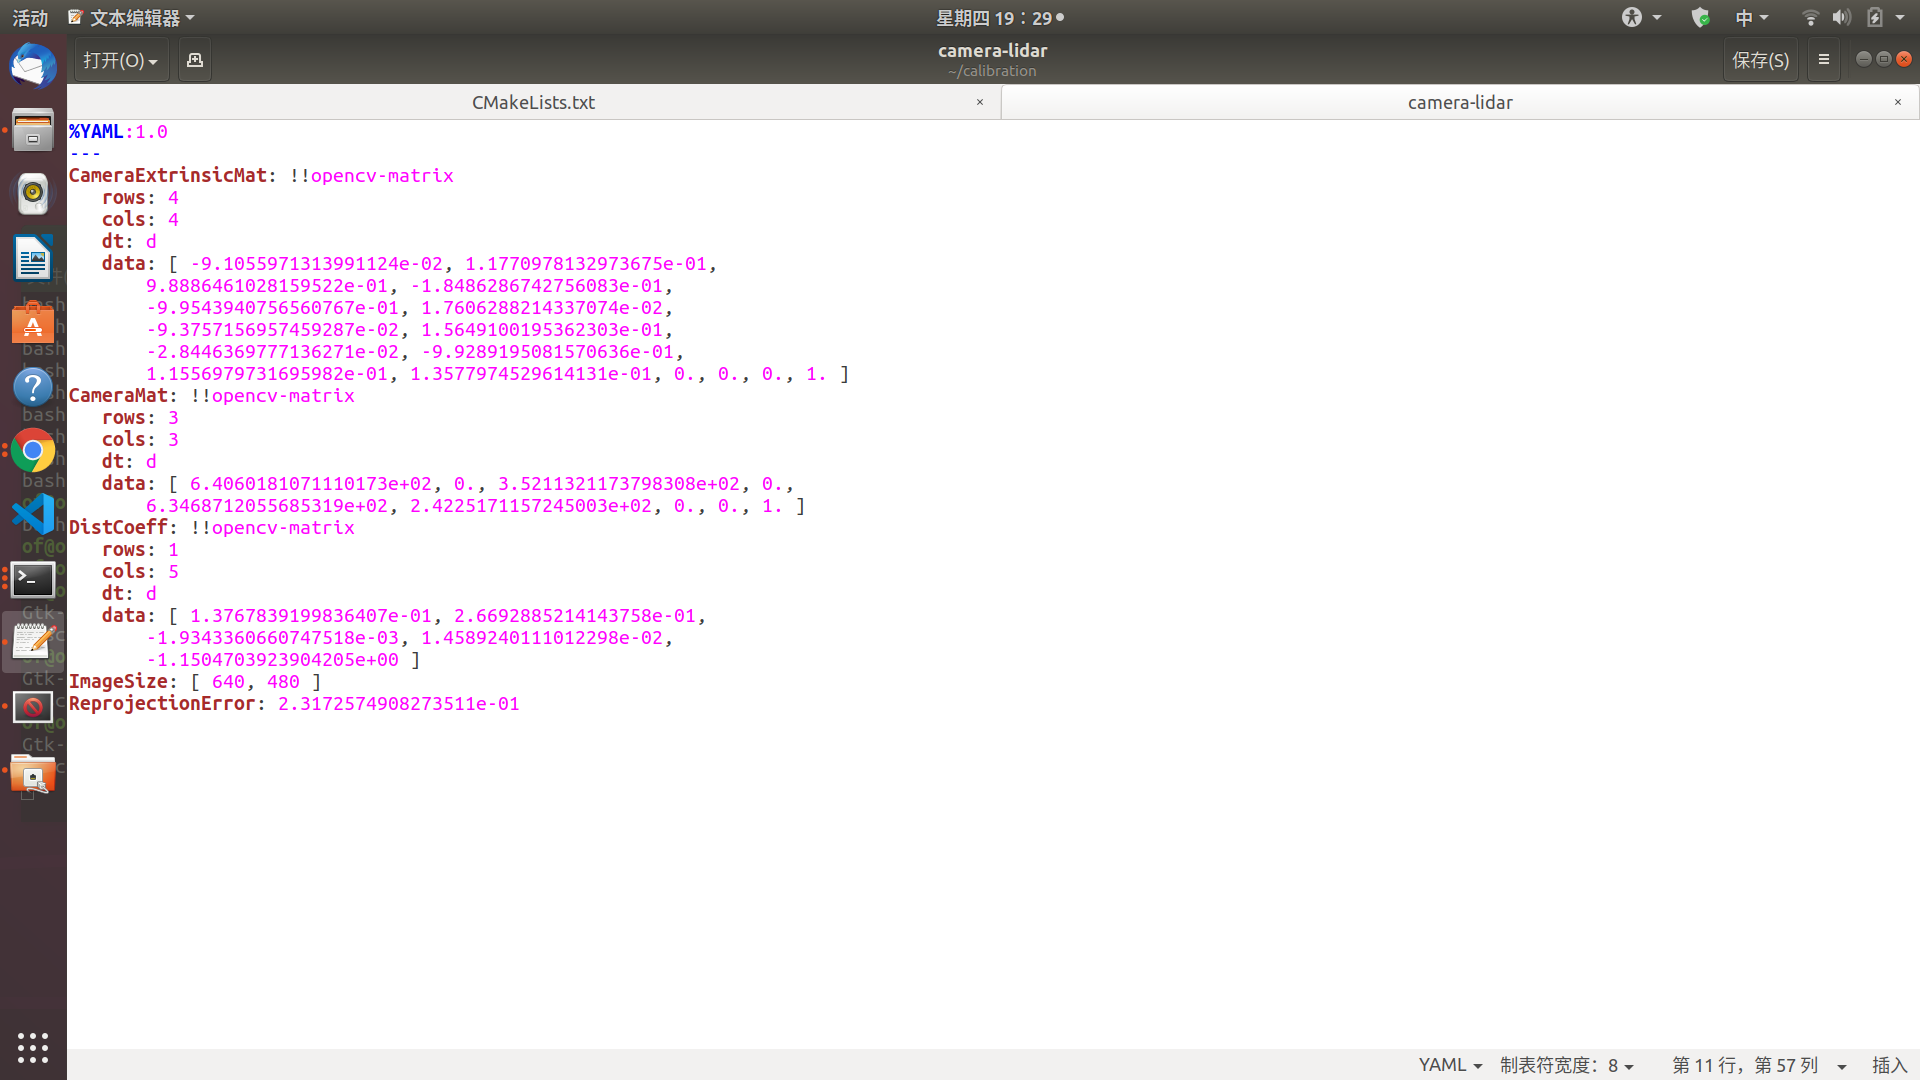Open Rhythmbox music player icon

pyautogui.click(x=33, y=193)
